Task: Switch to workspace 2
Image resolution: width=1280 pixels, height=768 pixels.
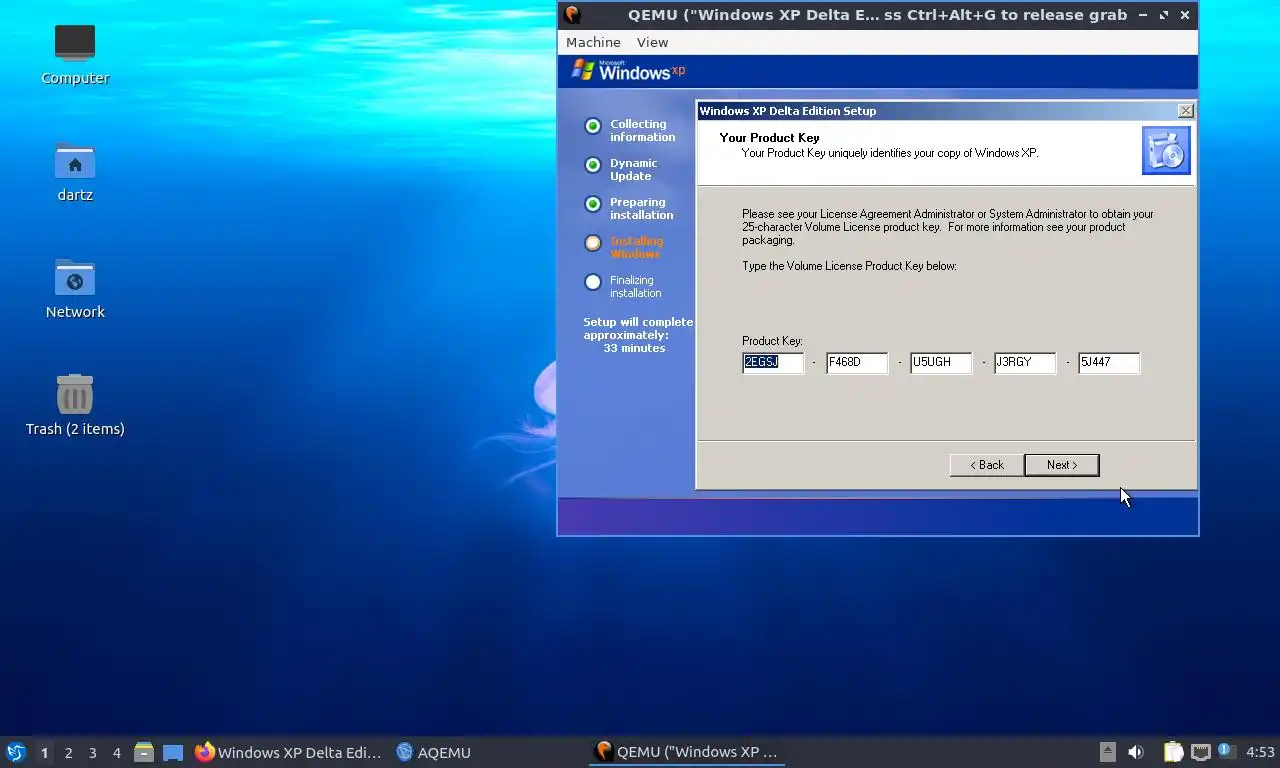Action: [x=68, y=753]
